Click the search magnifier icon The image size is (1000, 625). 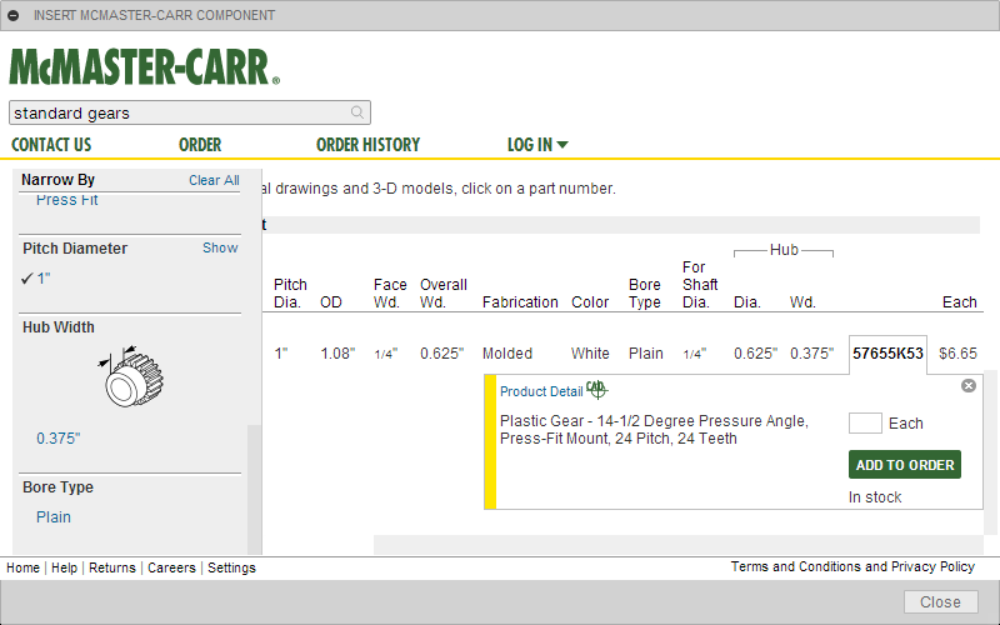click(x=357, y=113)
